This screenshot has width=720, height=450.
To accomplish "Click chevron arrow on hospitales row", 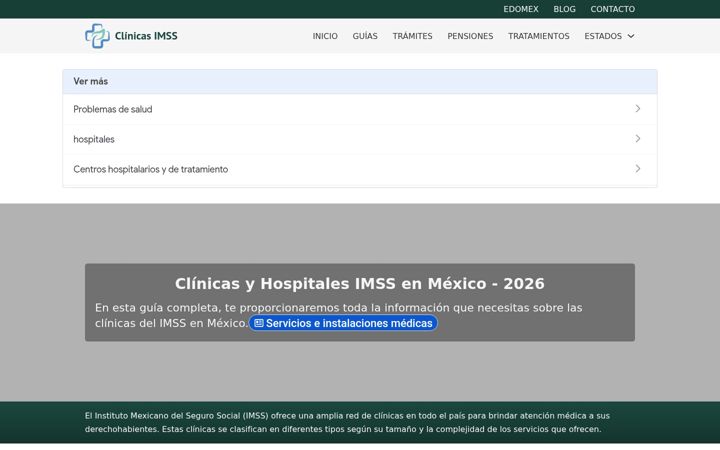I will [638, 139].
